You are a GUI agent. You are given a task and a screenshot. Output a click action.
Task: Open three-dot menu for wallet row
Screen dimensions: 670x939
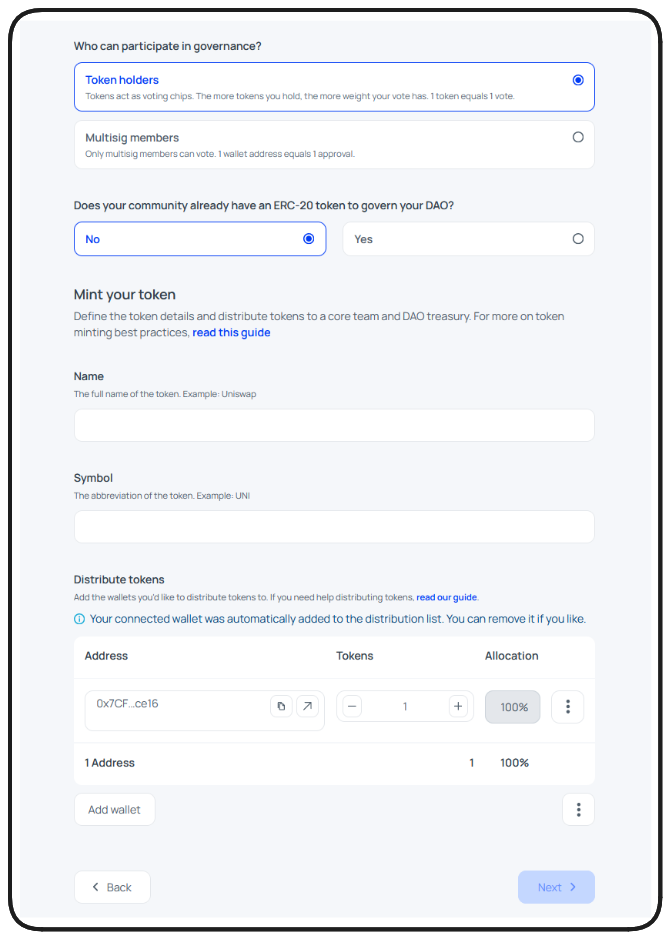coord(567,707)
